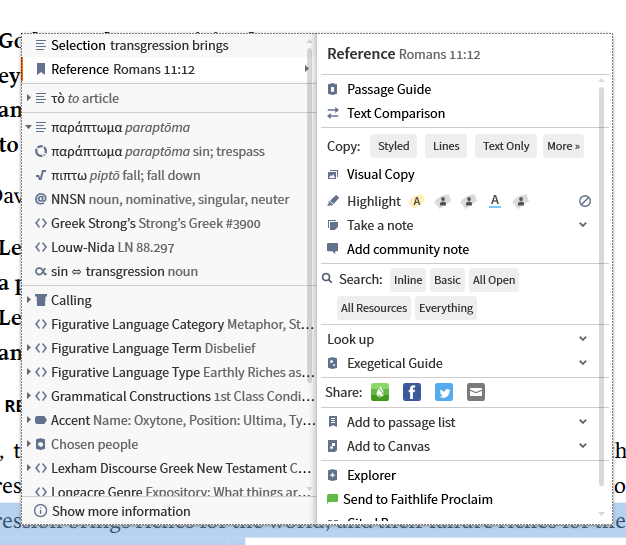Screen dimensions: 626x545
Task: Expand the τὸ to article row
Action: click(29, 98)
